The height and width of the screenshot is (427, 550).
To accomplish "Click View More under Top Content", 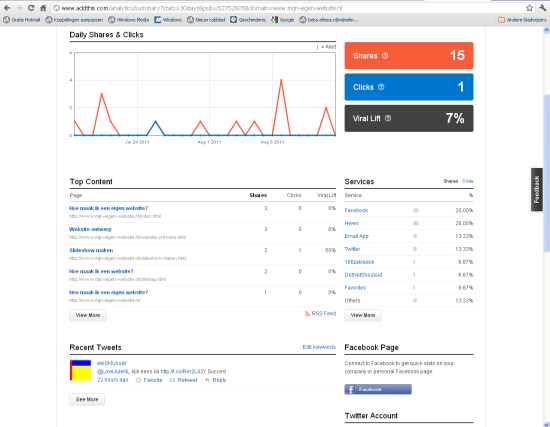I will point(88,315).
